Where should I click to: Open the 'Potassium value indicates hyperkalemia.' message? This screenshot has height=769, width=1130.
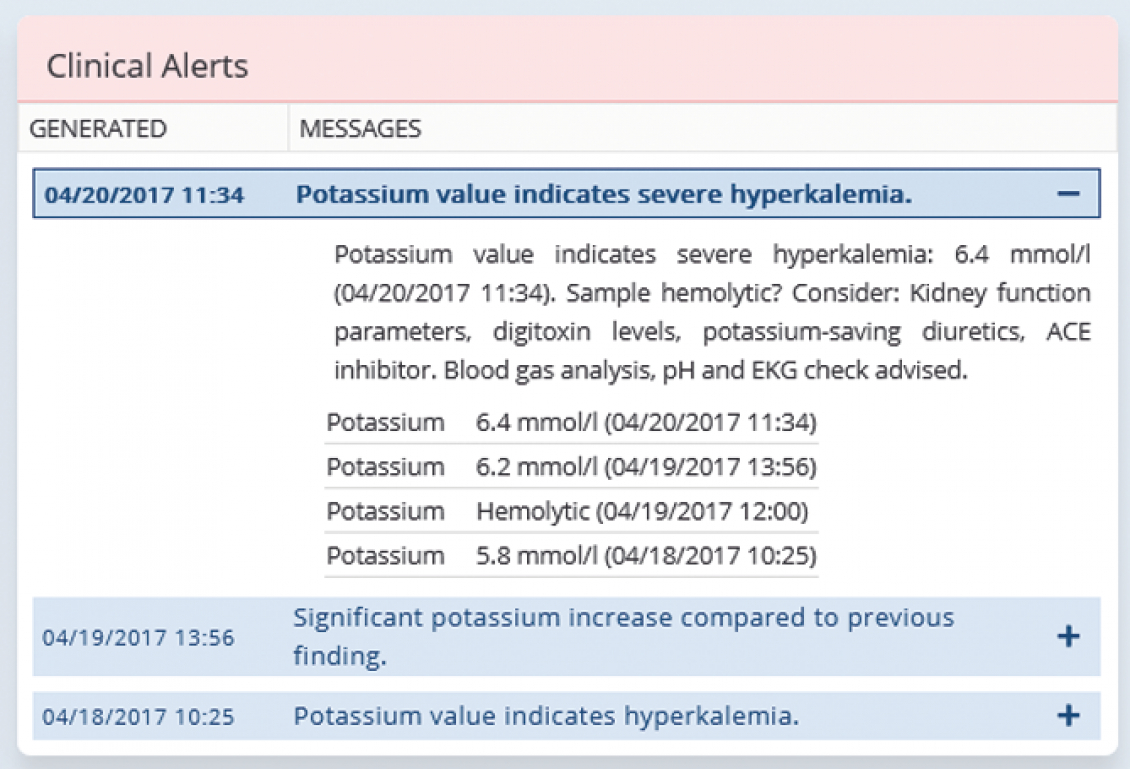coord(546,716)
